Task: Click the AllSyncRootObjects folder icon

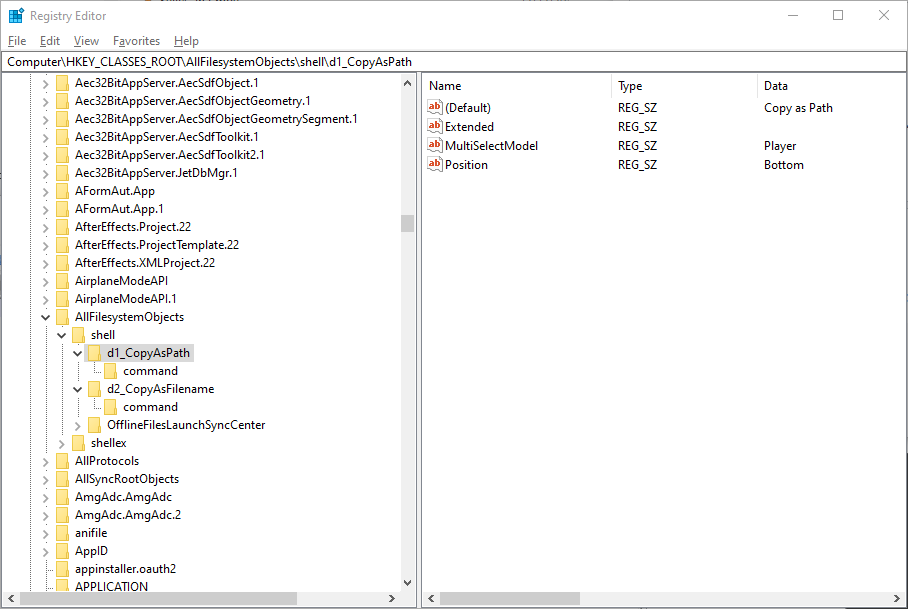Action: click(63, 479)
